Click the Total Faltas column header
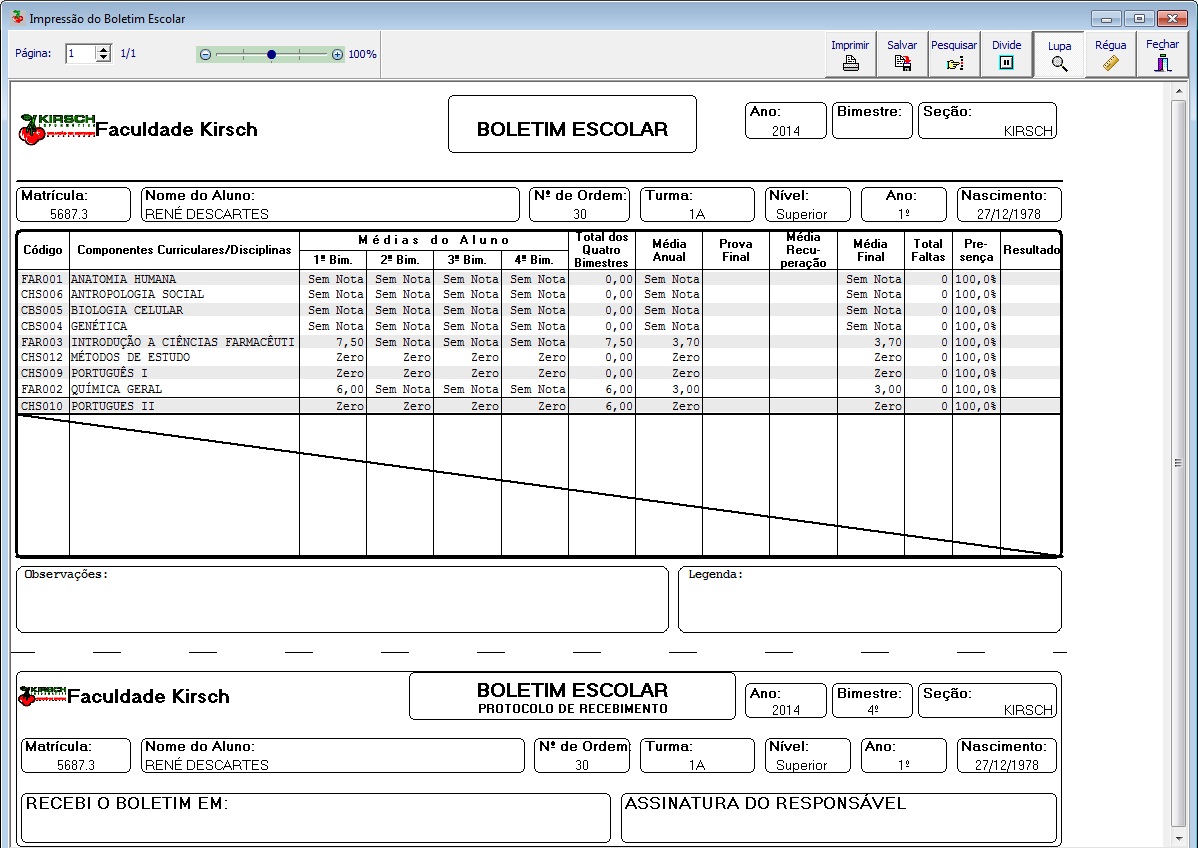 (928, 251)
